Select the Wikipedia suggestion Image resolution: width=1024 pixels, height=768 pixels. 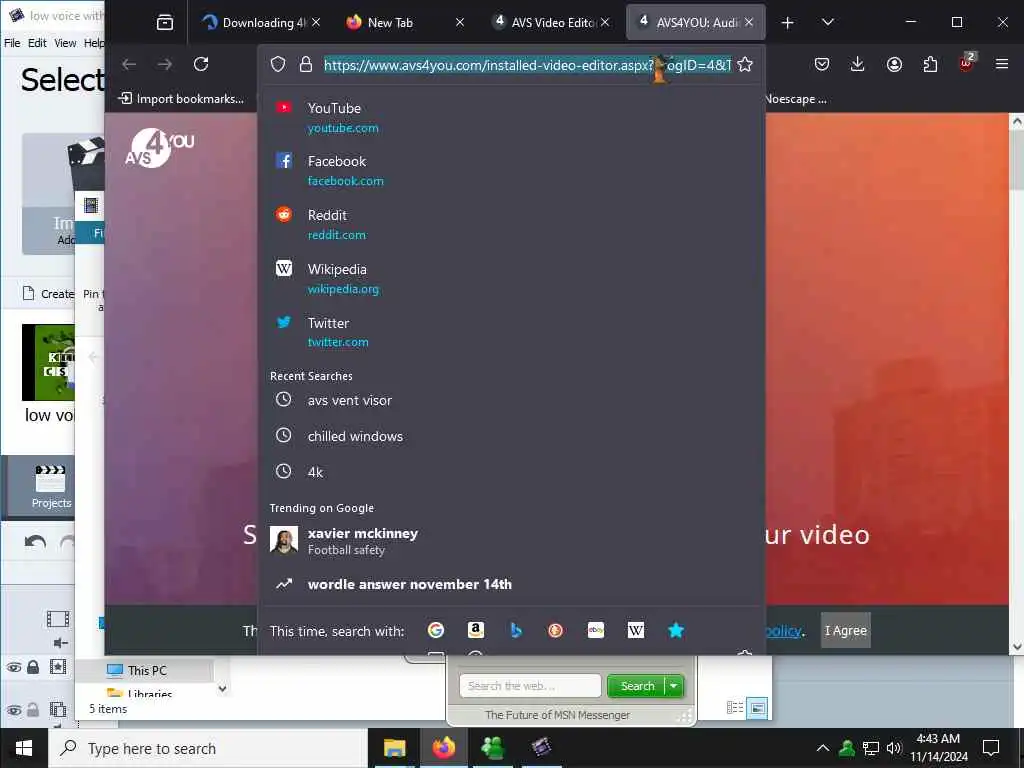coord(511,279)
